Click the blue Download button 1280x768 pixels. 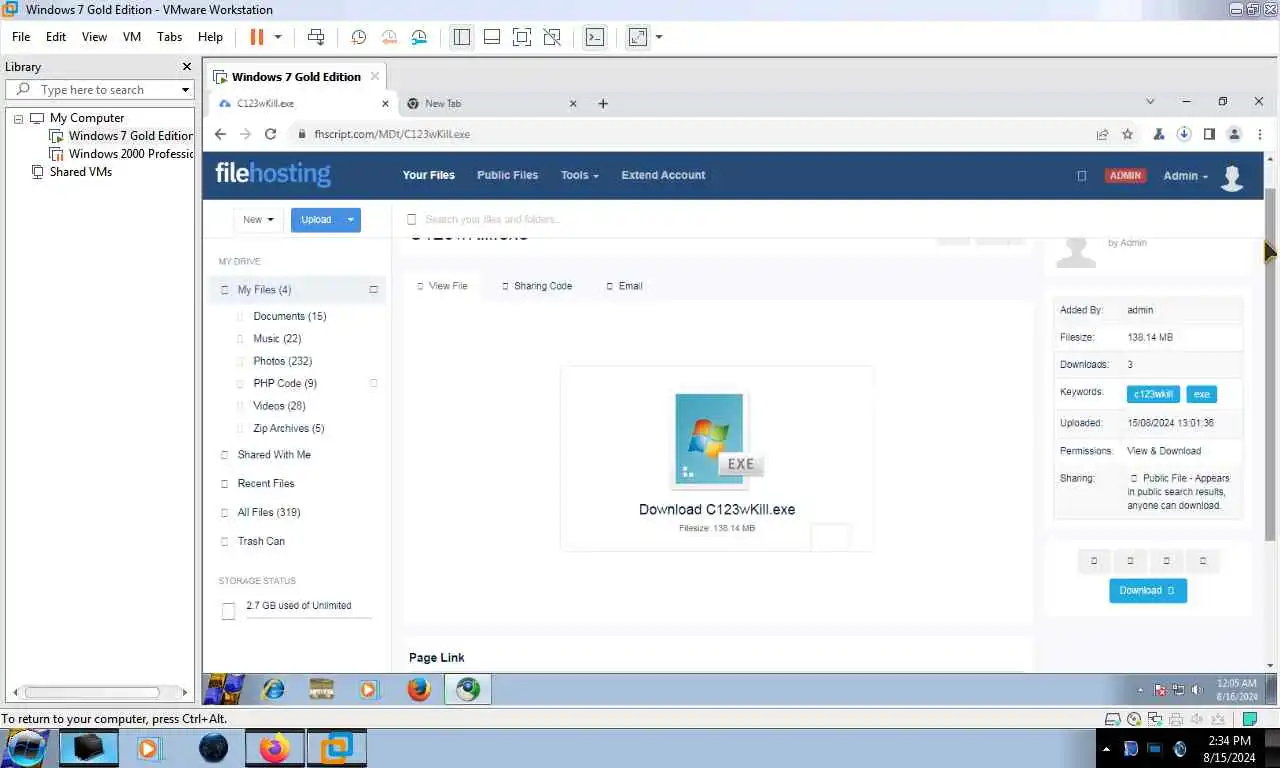(1148, 590)
